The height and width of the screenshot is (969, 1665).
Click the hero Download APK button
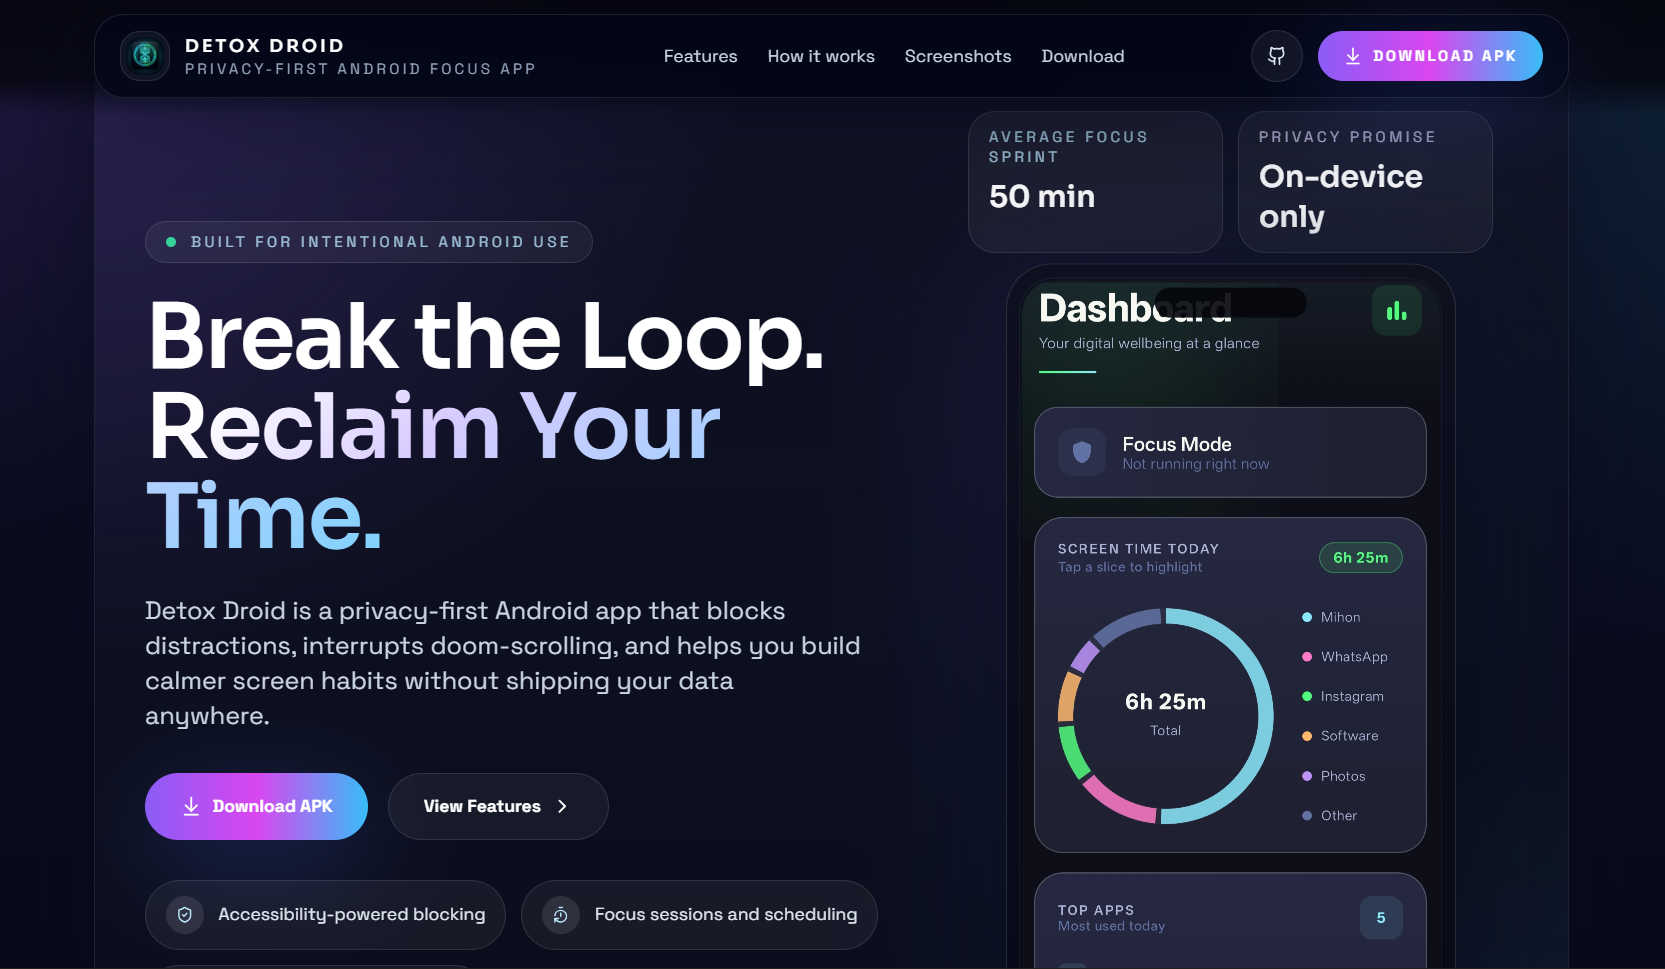coord(256,807)
